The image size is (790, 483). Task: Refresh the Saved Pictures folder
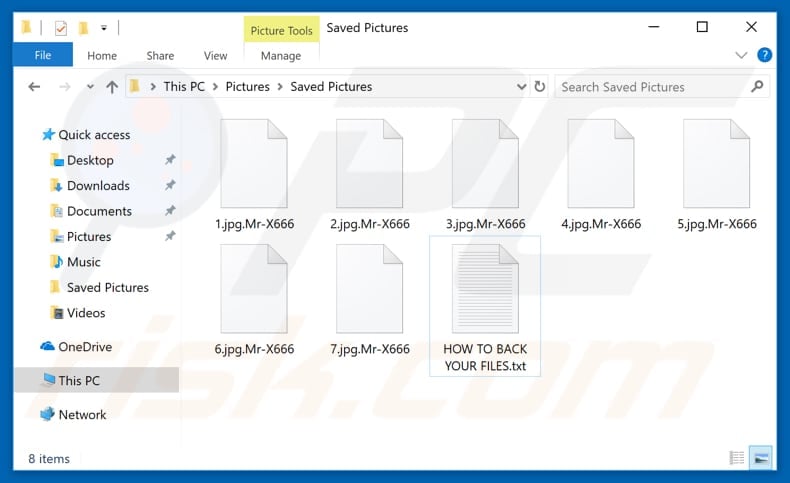click(540, 87)
